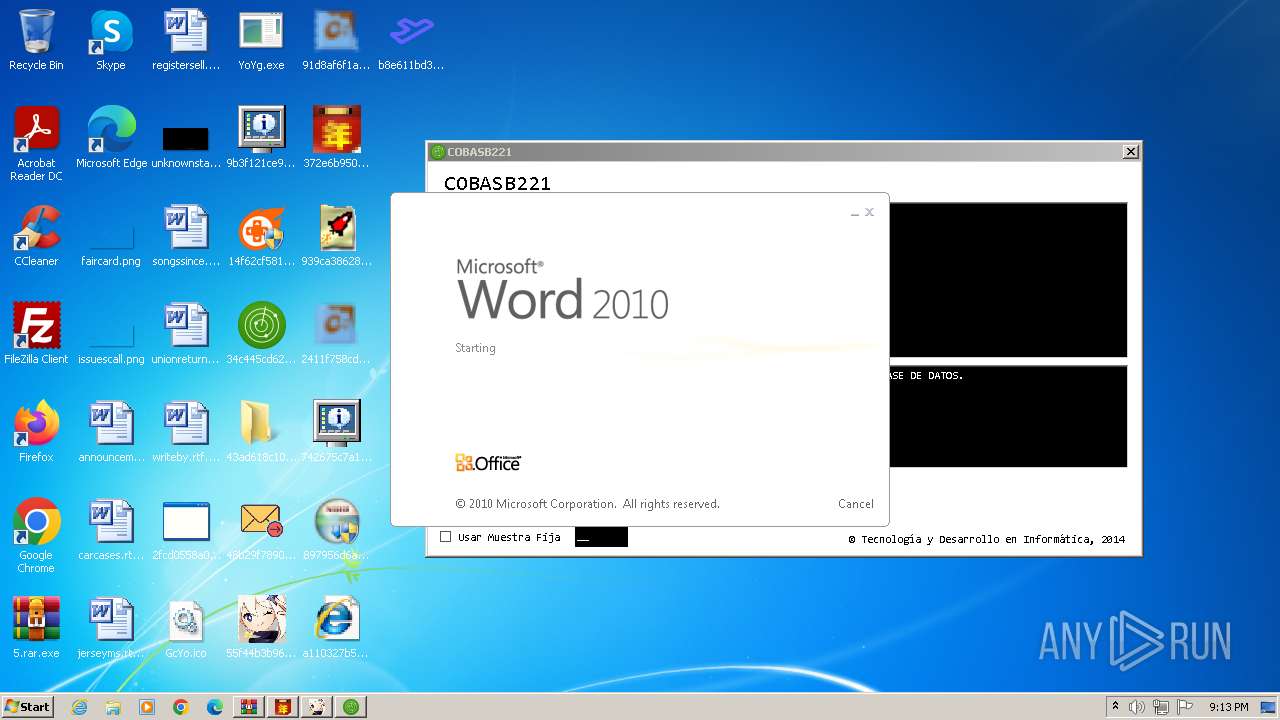Select the 5.rar.exe WinRAR icon
1280x720 pixels.
coord(36,628)
